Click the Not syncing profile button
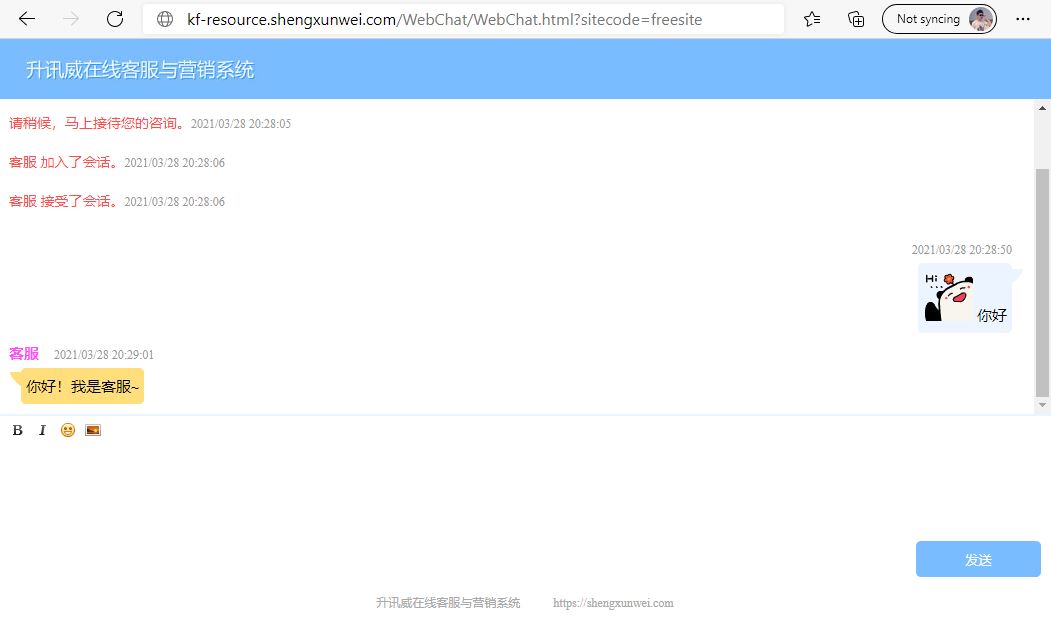Image resolution: width=1051 pixels, height=622 pixels. (x=939, y=19)
